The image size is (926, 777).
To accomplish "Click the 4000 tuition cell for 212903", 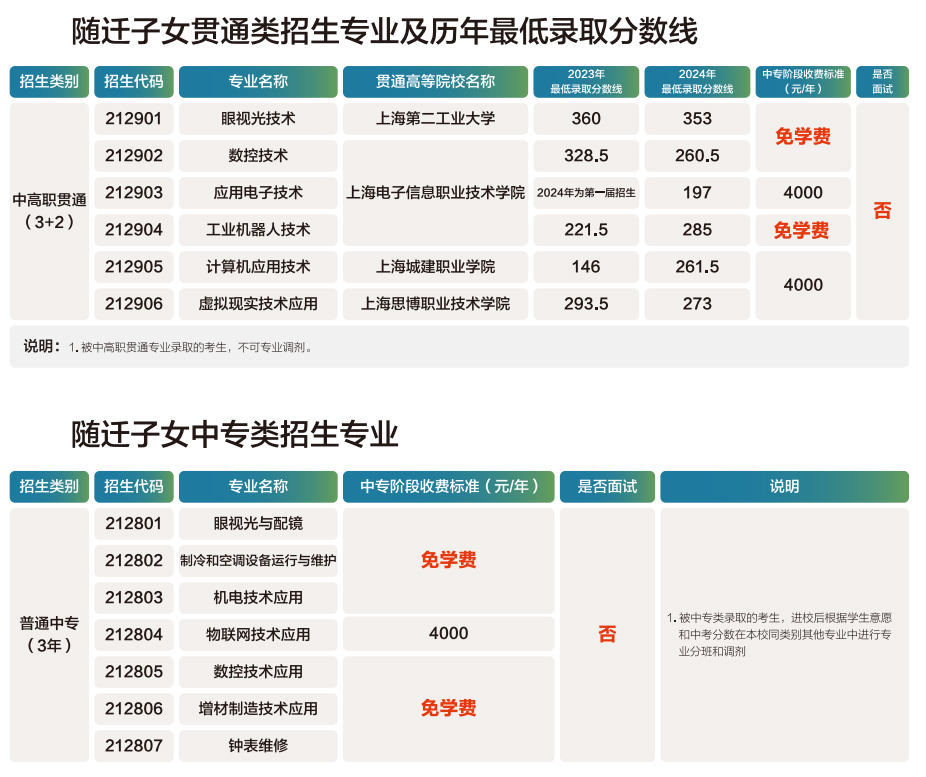I will pos(803,192).
